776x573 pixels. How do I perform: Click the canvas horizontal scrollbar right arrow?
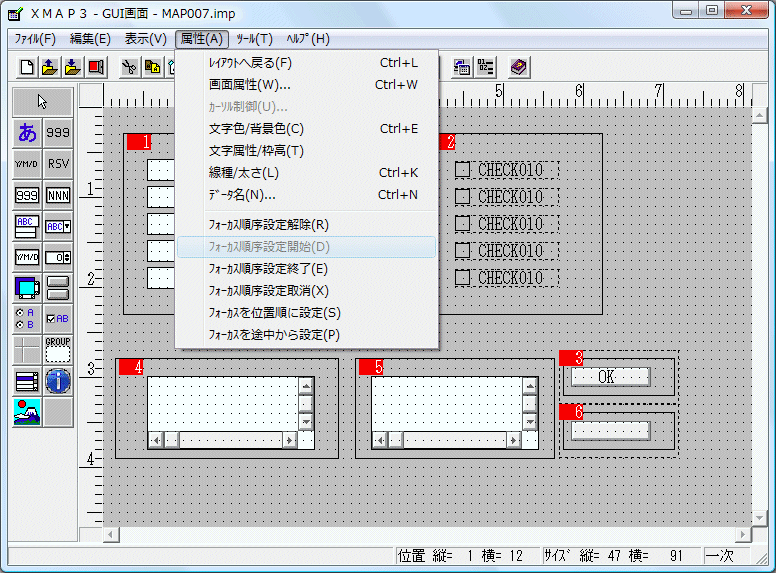pos(743,535)
